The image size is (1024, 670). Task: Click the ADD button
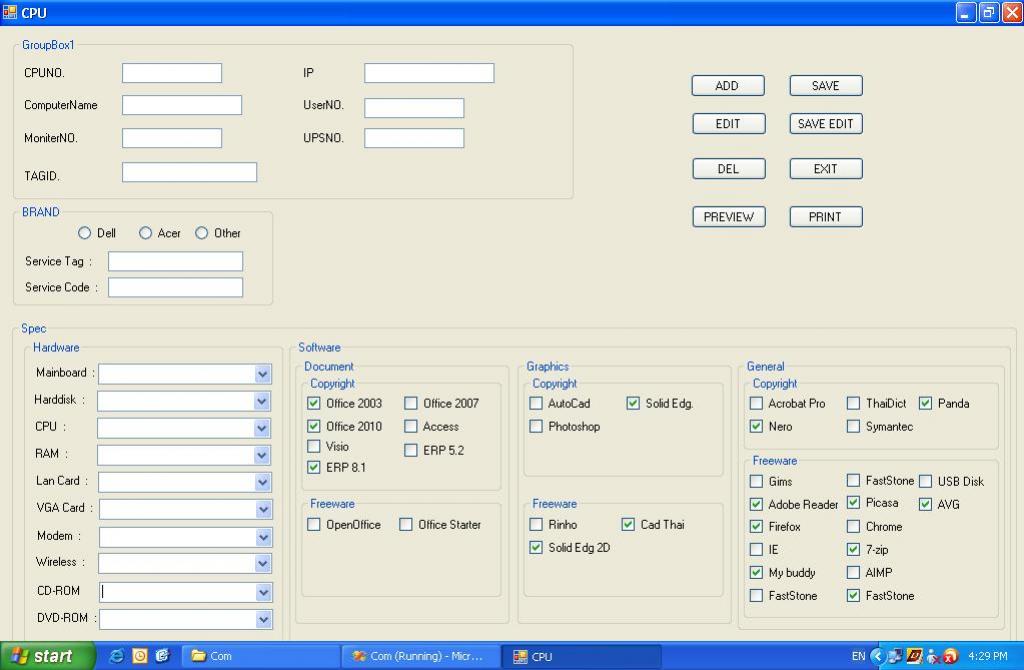point(728,86)
